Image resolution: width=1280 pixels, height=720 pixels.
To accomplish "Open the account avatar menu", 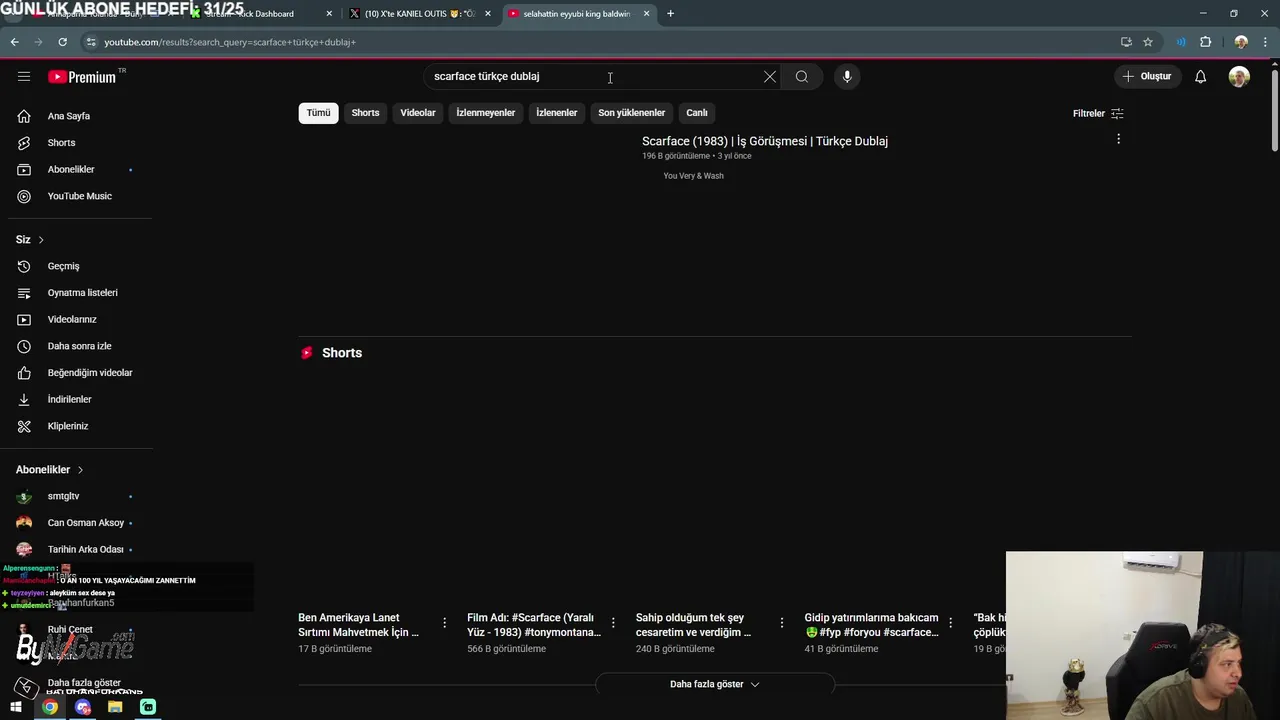I will coord(1239,77).
